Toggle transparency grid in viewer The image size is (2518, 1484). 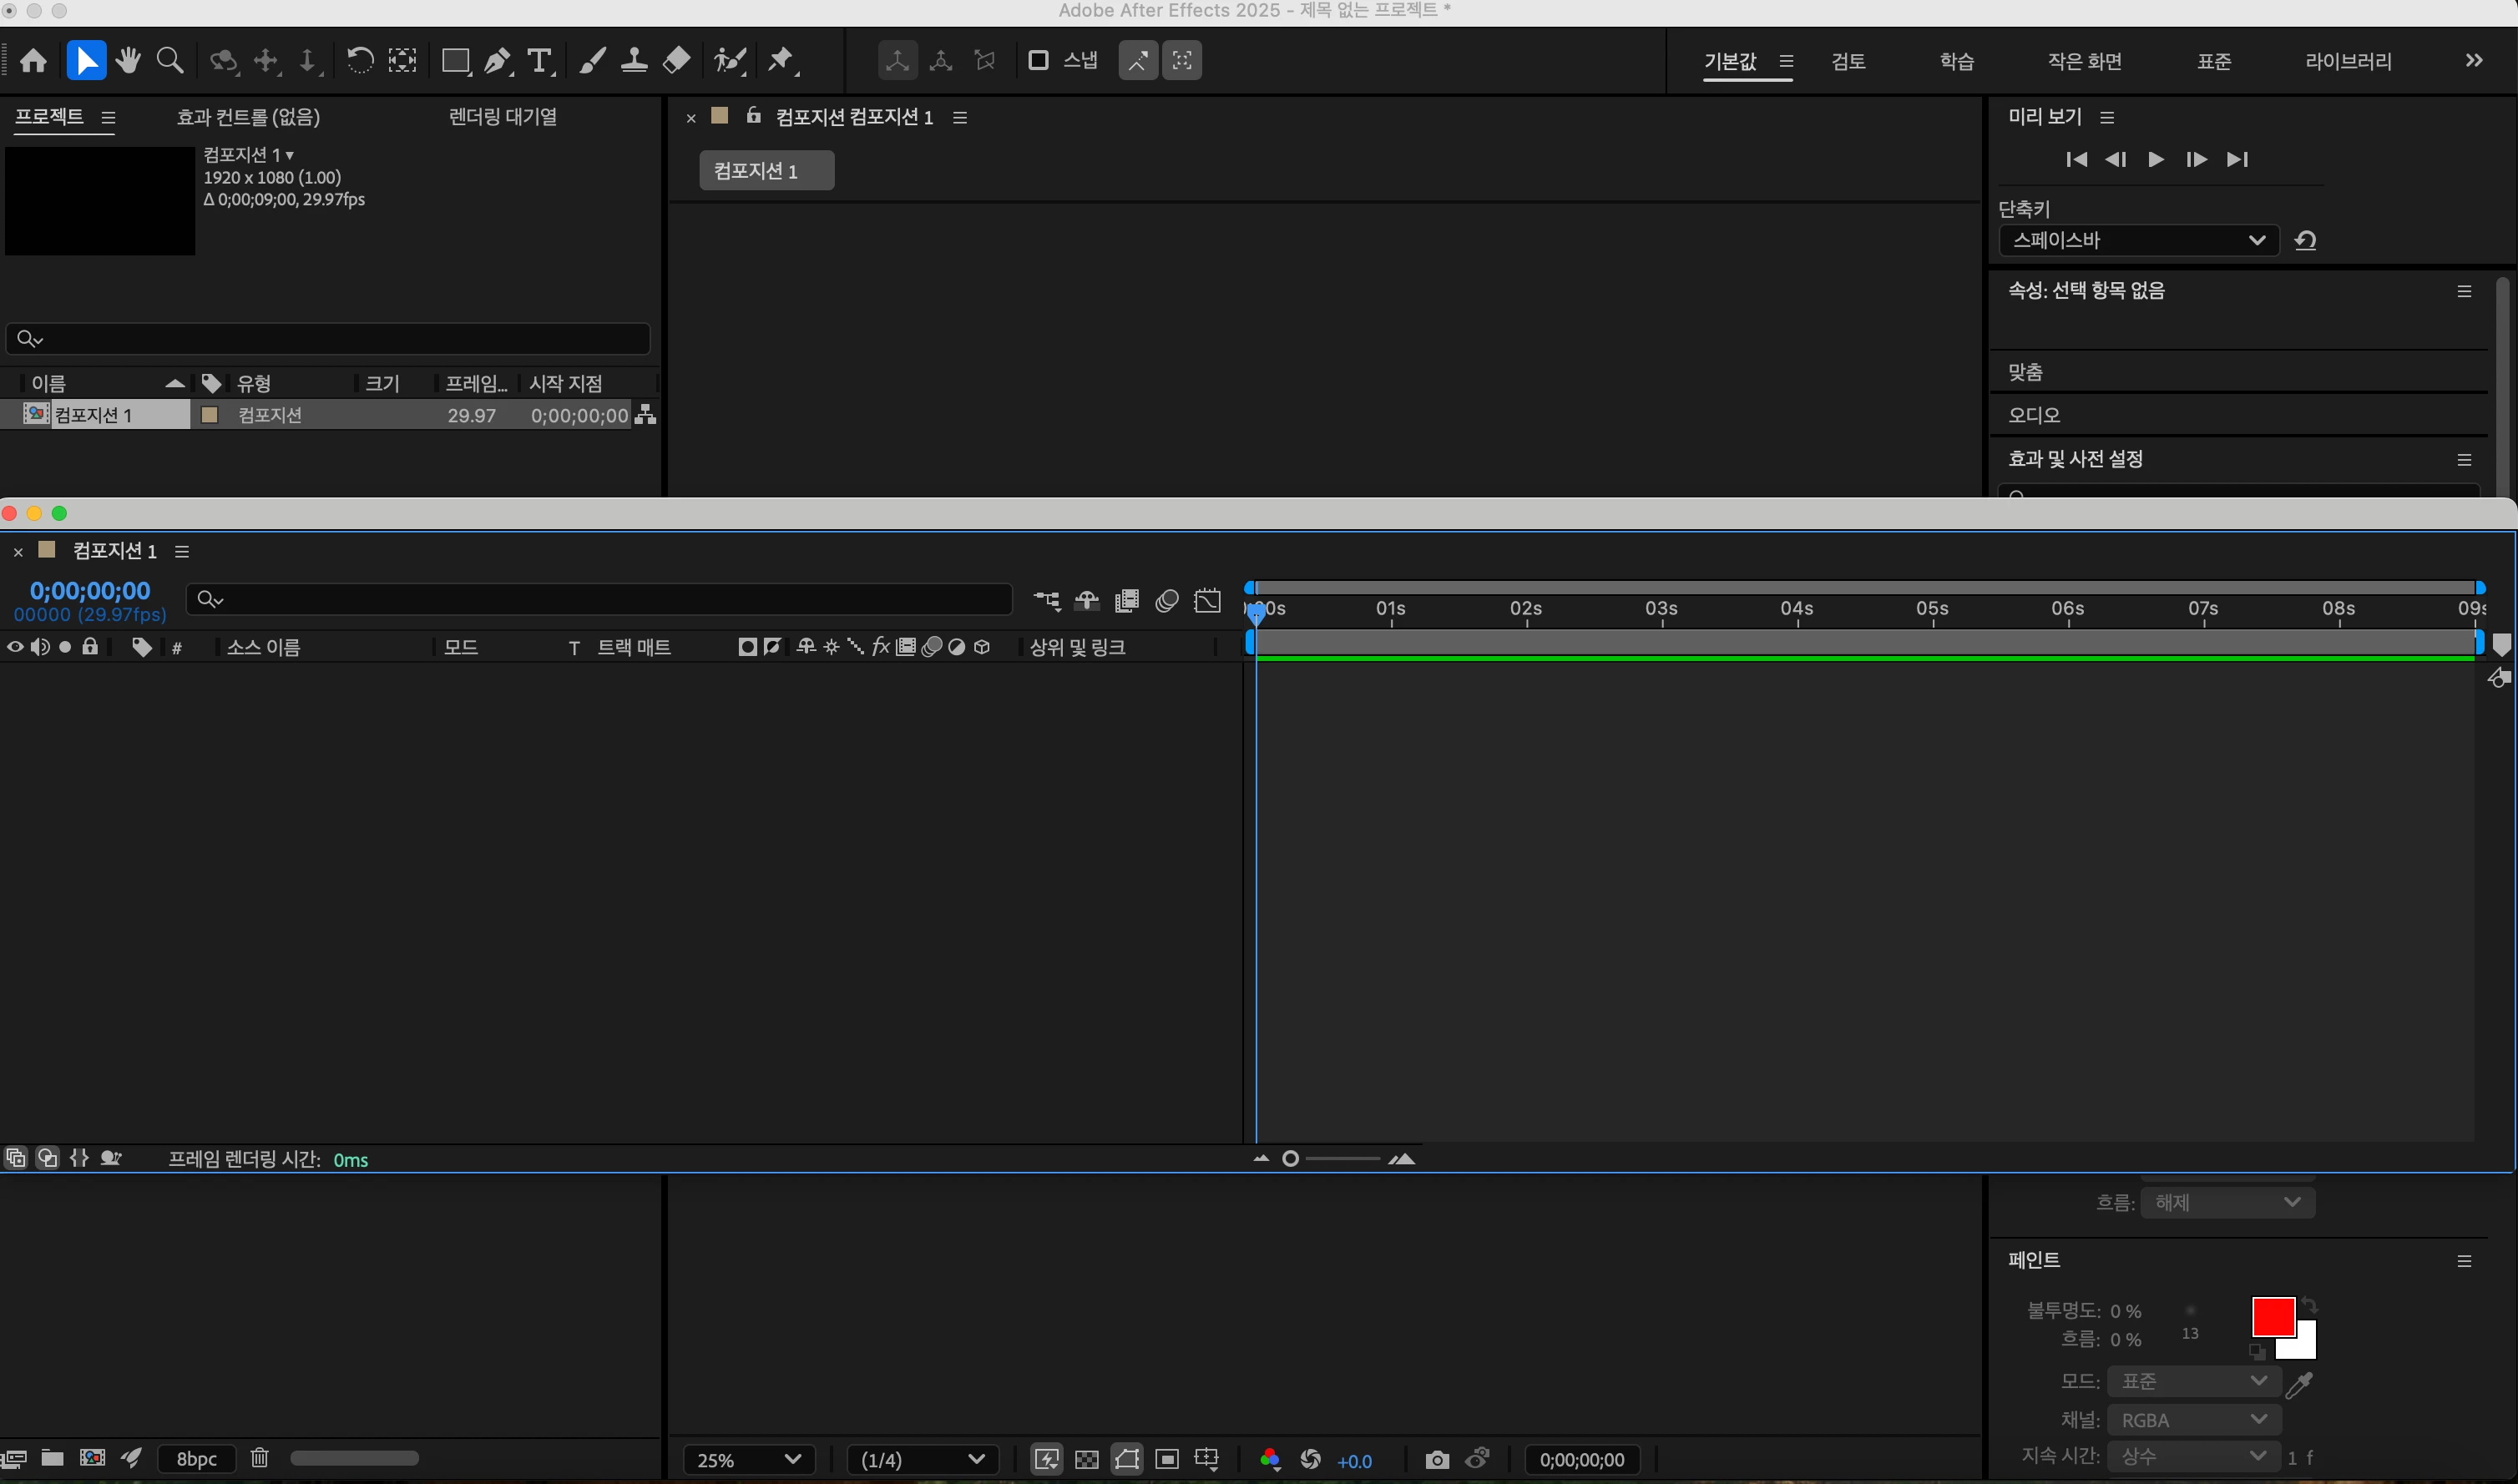(x=1086, y=1460)
